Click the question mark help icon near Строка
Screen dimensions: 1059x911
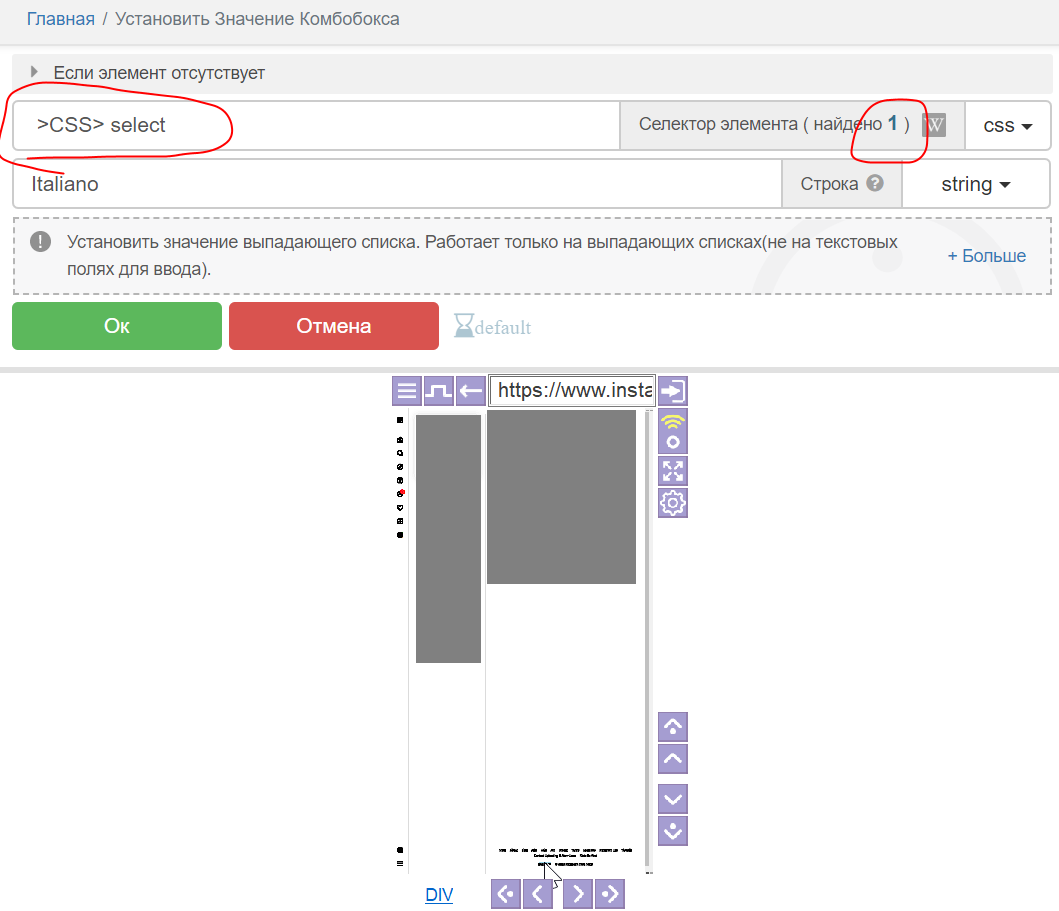875,184
